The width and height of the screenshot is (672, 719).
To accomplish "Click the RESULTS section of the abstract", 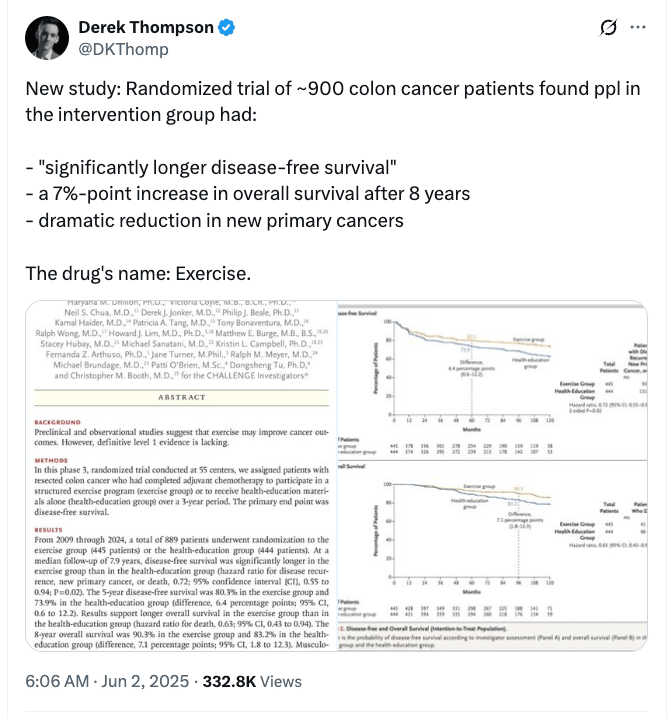I will pyautogui.click(x=182, y=588).
